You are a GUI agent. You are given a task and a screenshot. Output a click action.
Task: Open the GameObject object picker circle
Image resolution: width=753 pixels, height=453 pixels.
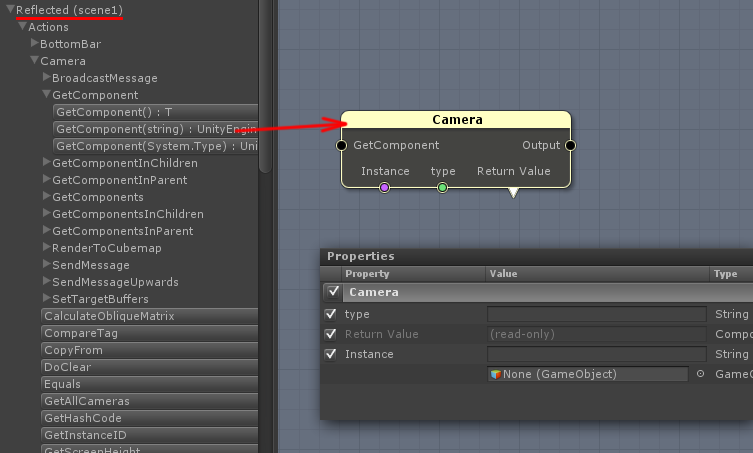pyautogui.click(x=700, y=374)
